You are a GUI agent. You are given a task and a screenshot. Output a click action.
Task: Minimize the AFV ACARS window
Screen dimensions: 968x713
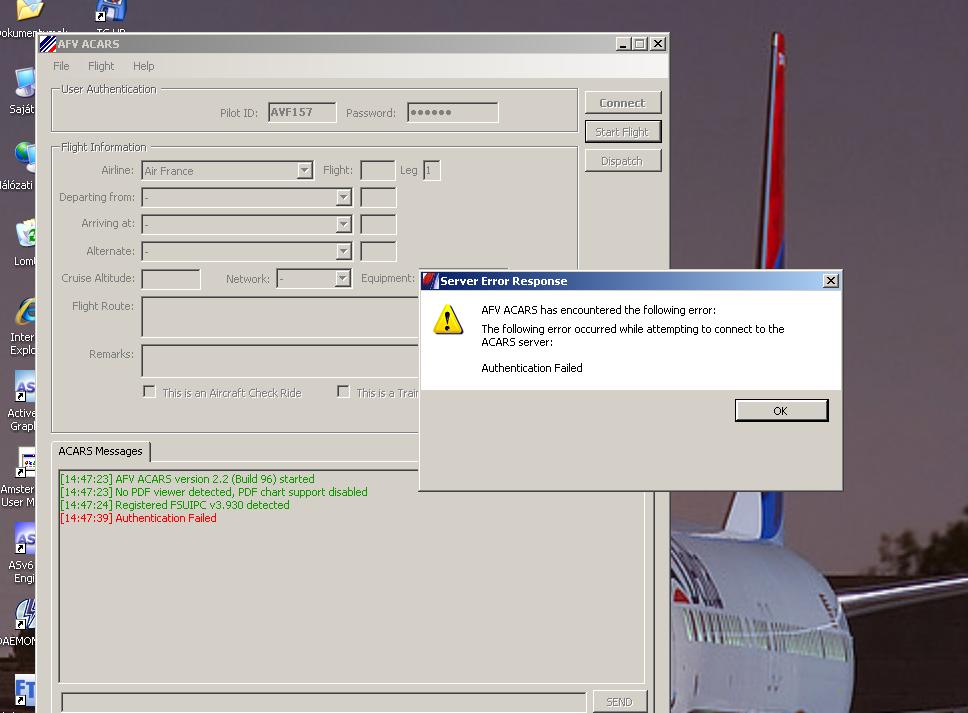pos(624,44)
